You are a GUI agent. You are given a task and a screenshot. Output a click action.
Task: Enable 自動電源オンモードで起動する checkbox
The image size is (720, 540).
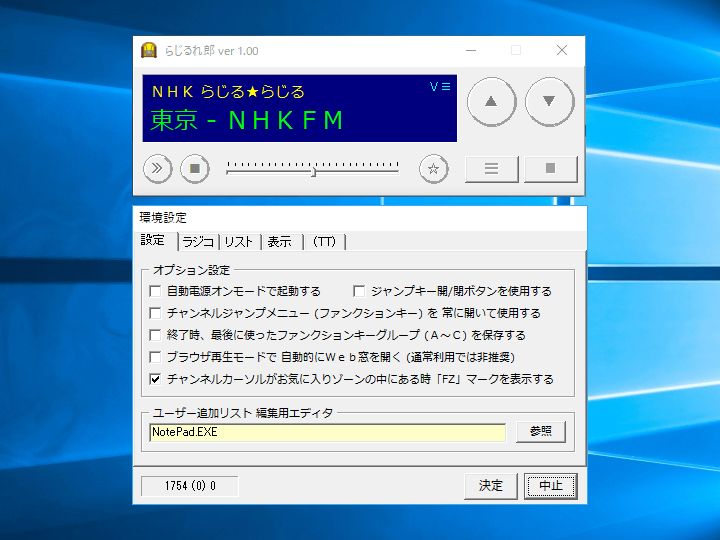(x=155, y=291)
